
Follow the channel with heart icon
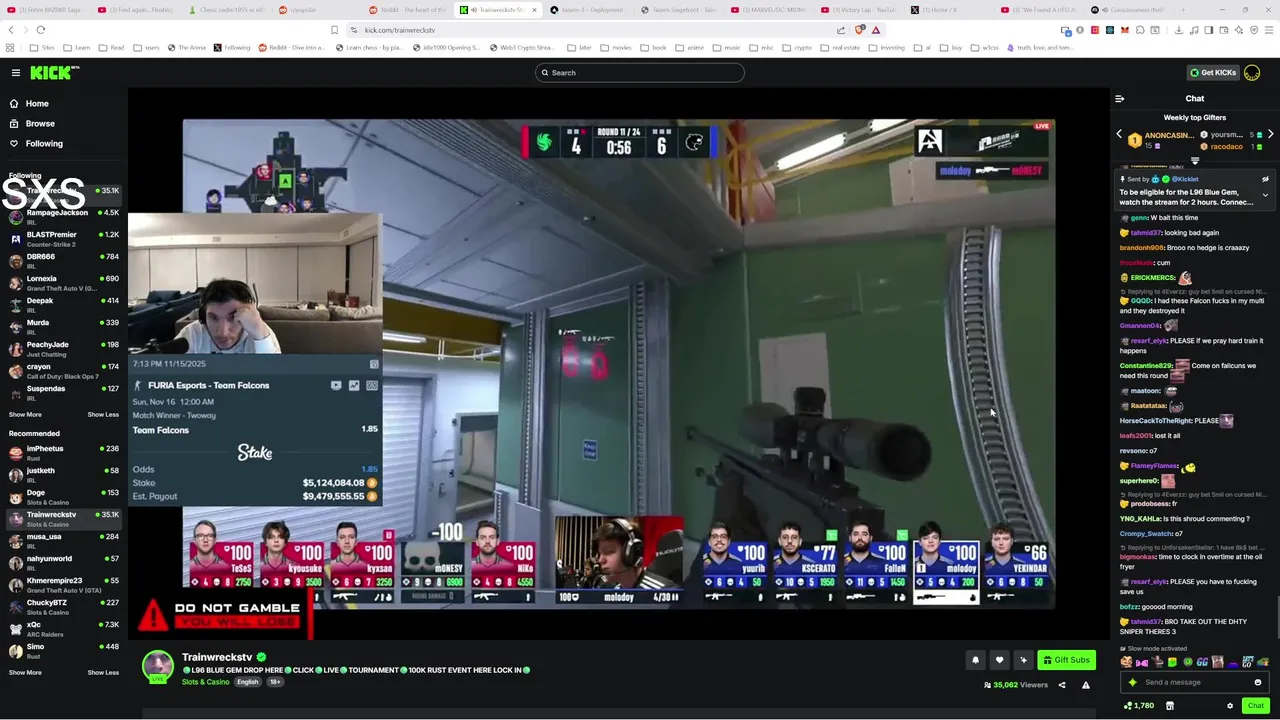coord(999,660)
